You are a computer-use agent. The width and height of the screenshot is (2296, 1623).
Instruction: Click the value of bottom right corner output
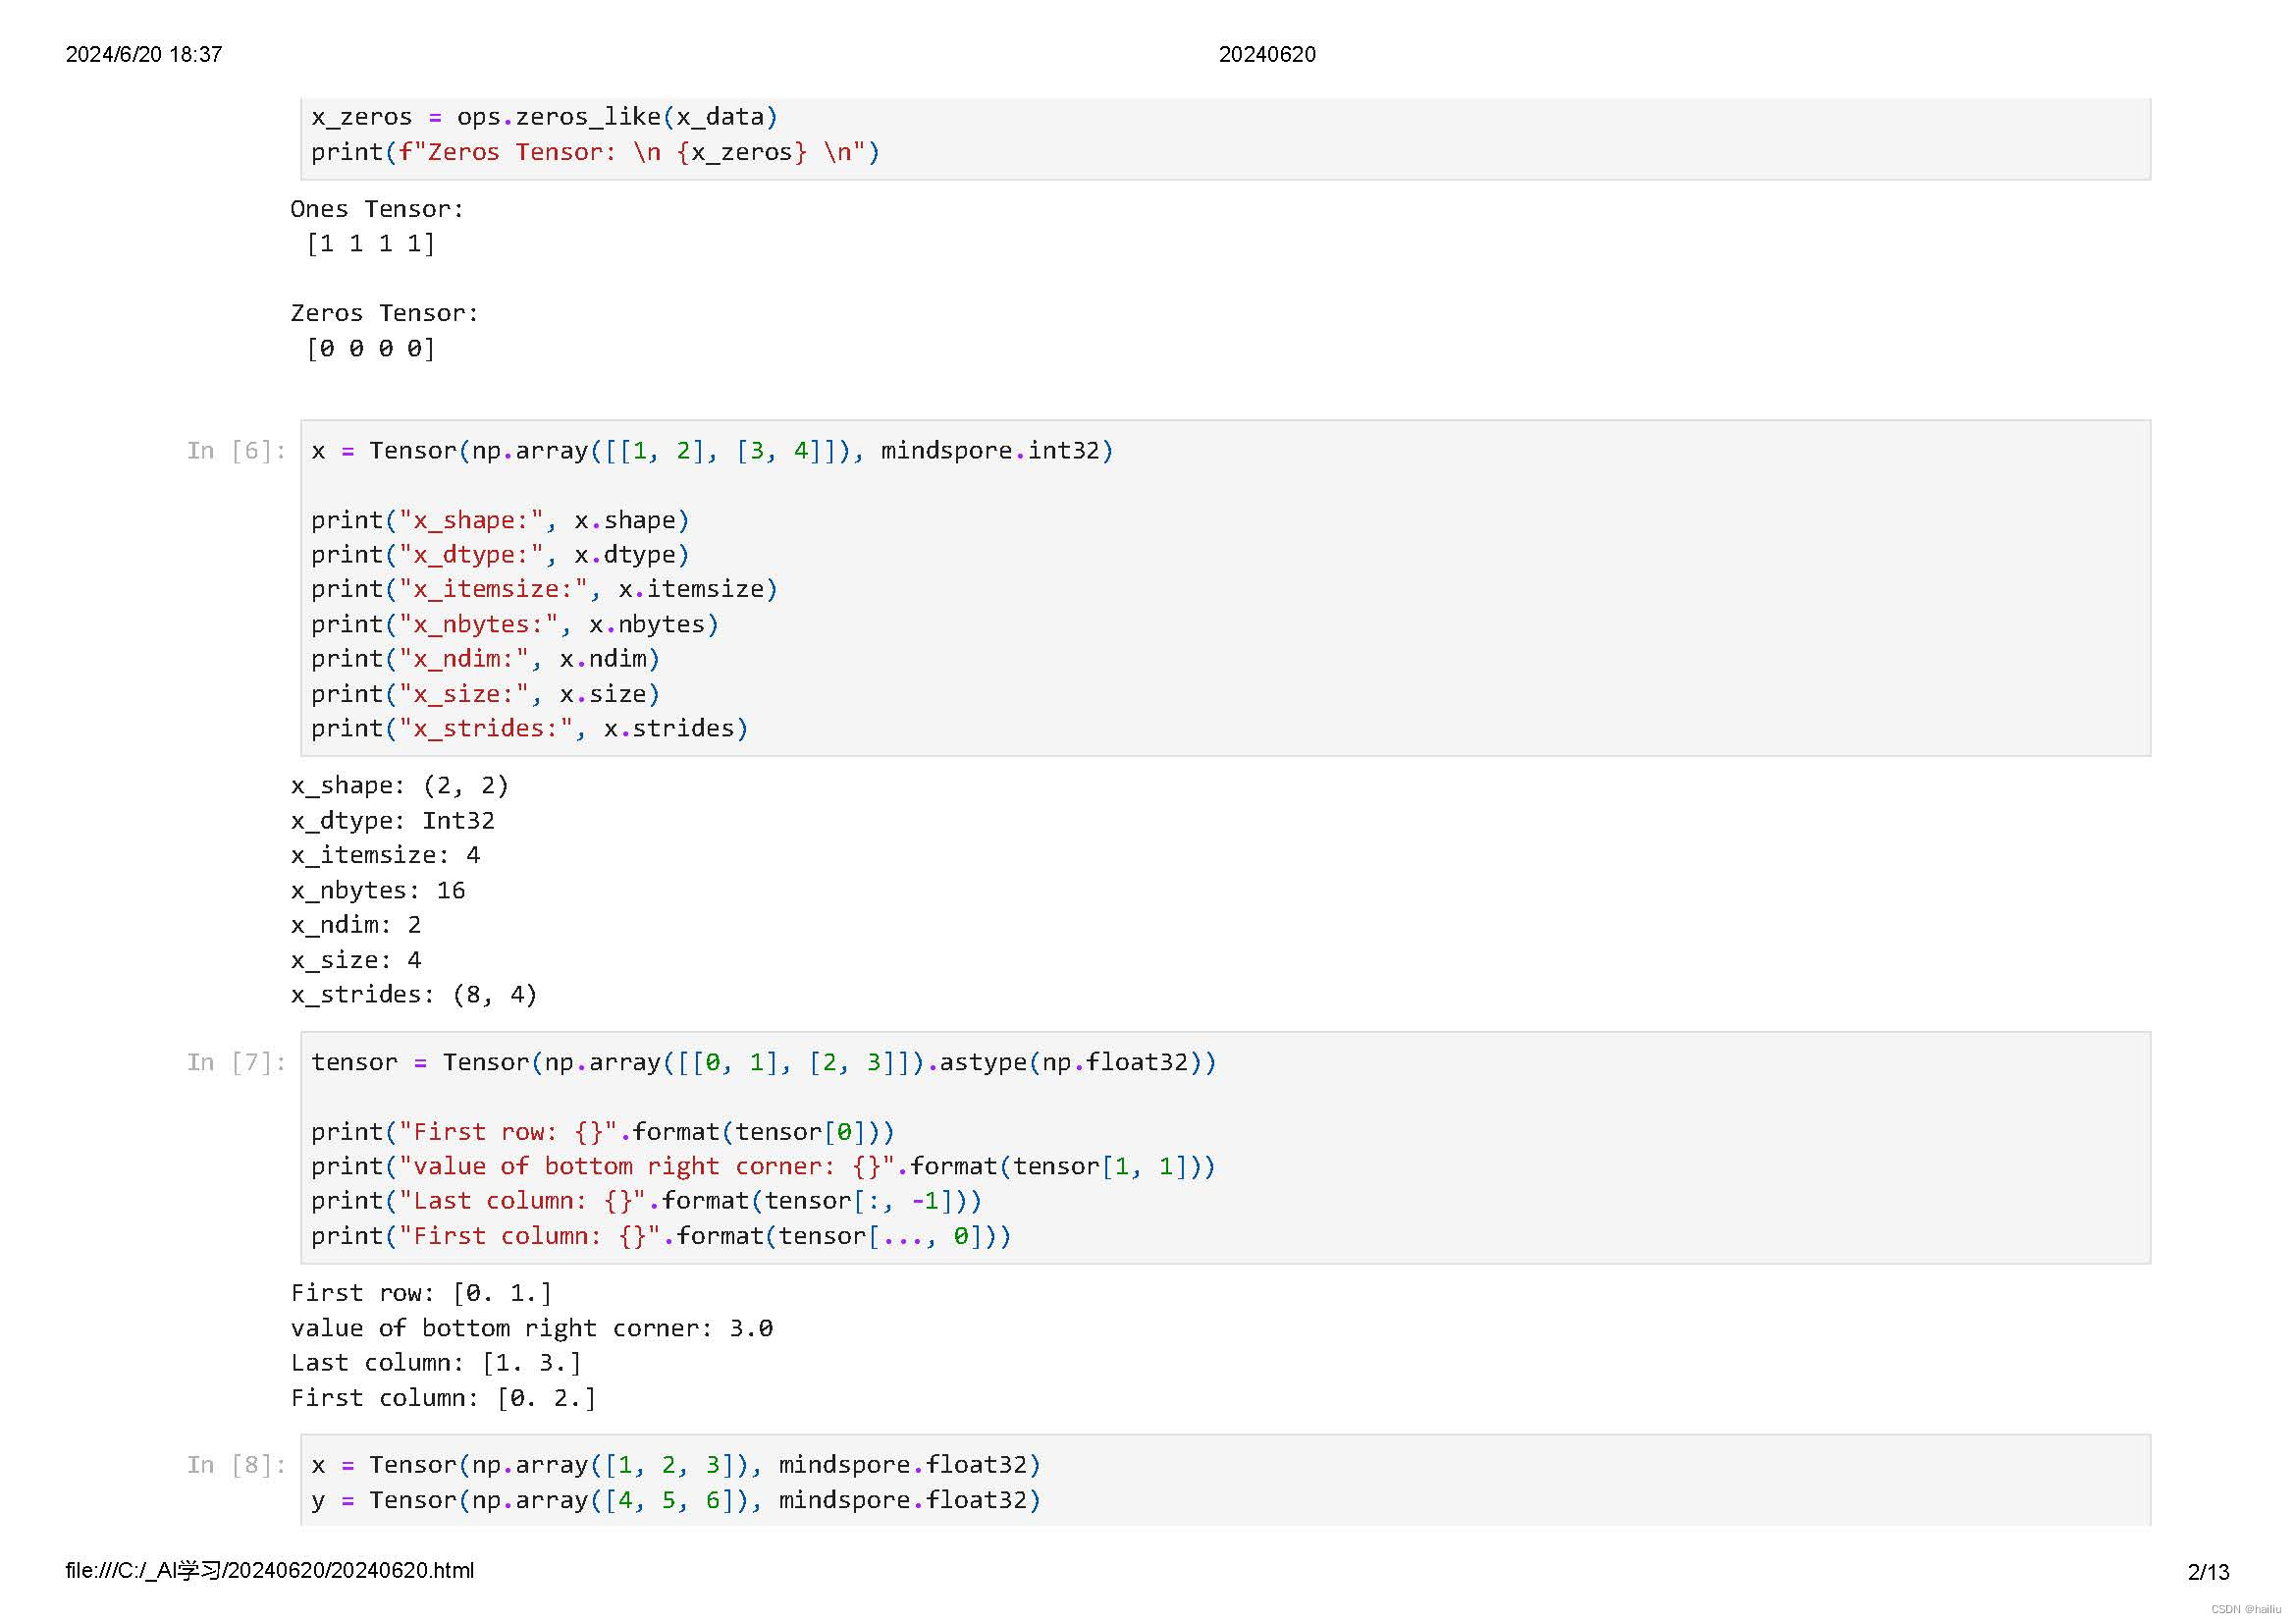point(531,1328)
